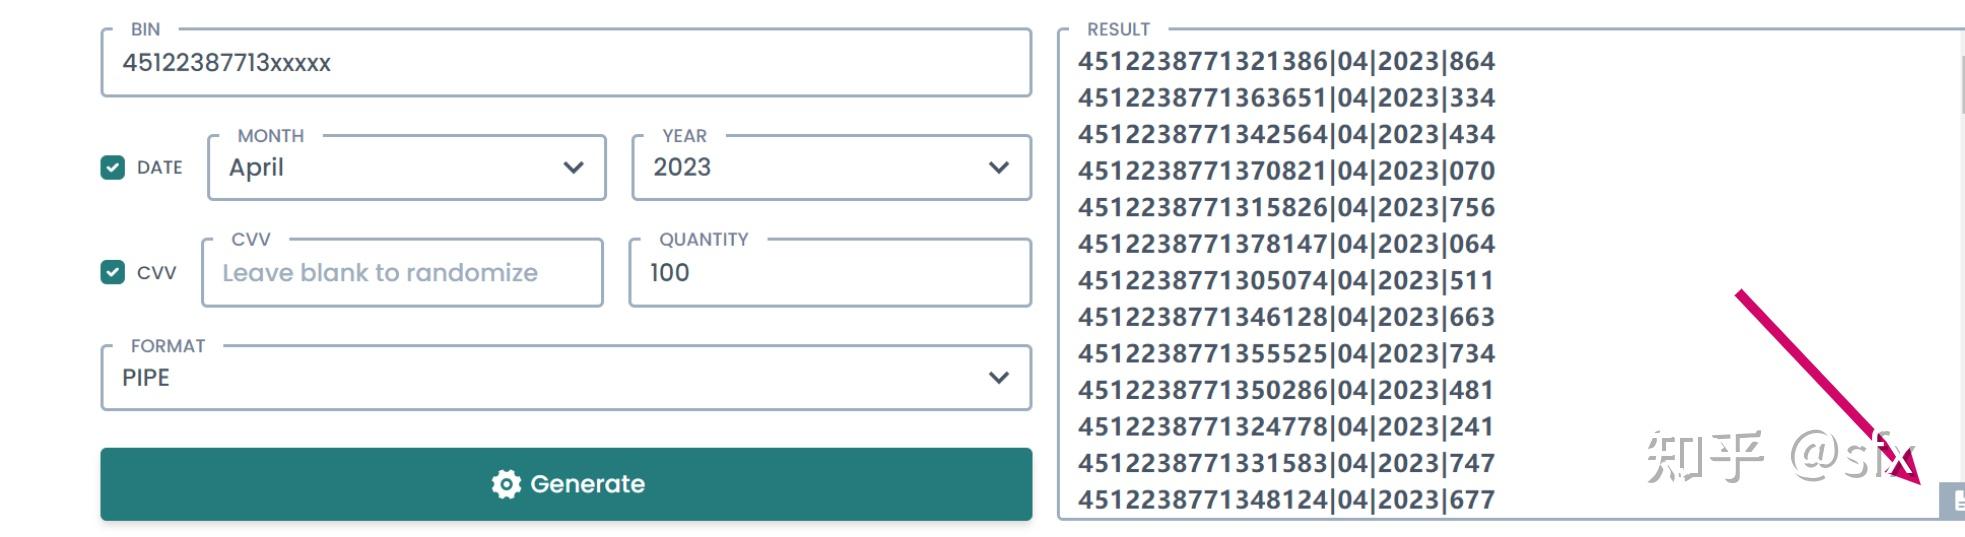Viewport: 1965px width, 537px height.
Task: Click the card row ending in 481
Action: [1286, 390]
